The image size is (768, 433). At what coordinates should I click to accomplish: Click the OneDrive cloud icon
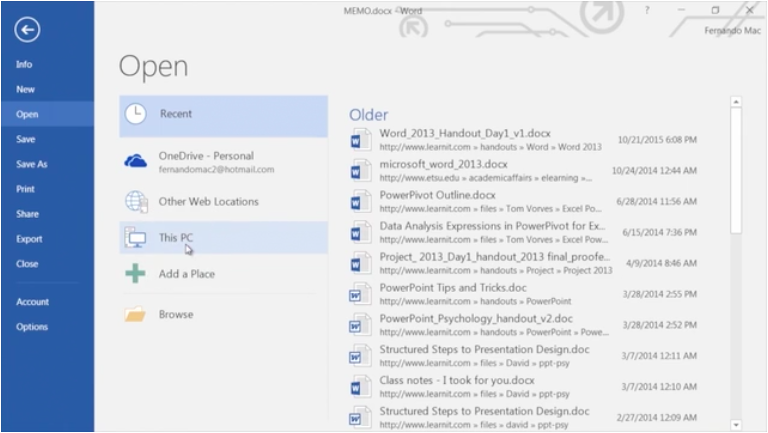(x=135, y=162)
